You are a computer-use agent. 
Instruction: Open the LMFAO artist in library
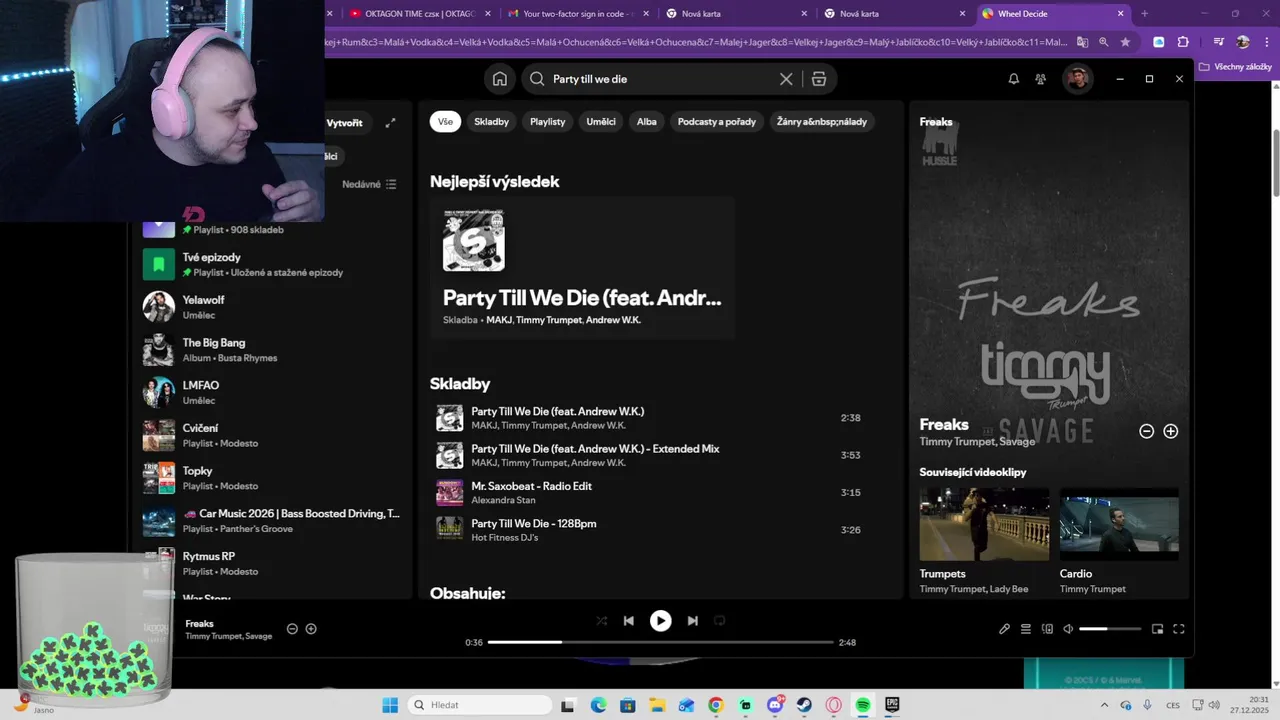pyautogui.click(x=272, y=392)
